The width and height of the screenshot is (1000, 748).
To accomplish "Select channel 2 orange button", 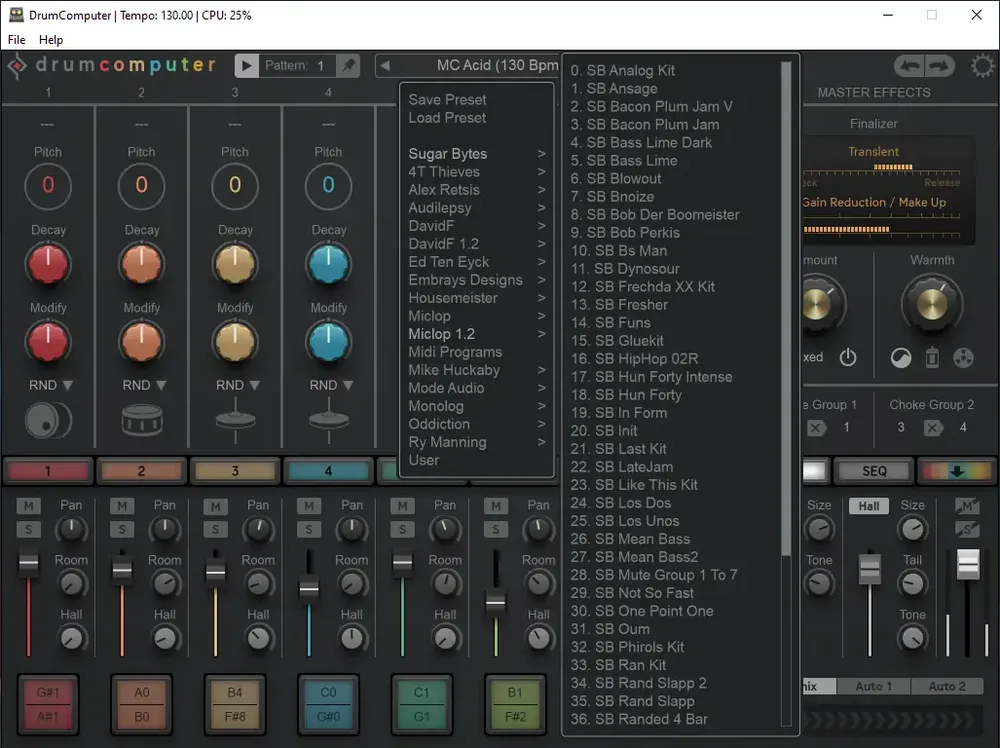I will point(142,471).
